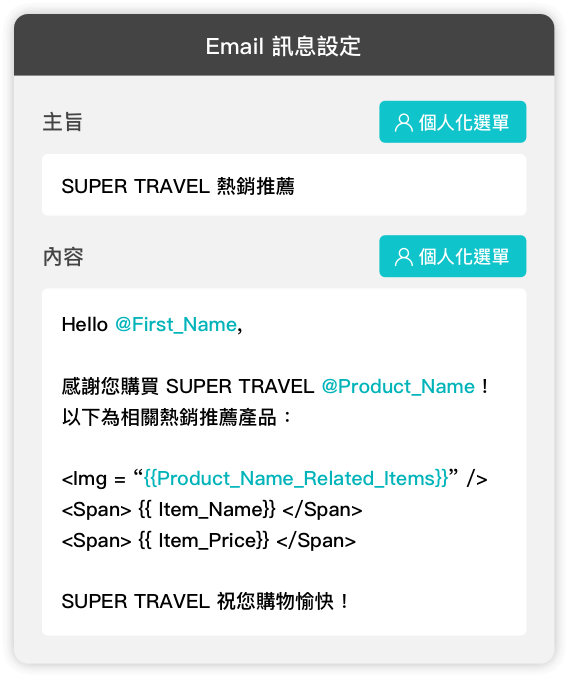Screen dimensions: 568x678
Task: Click the 以下為相關熱銷推薦產品 line
Action: [x=177, y=418]
